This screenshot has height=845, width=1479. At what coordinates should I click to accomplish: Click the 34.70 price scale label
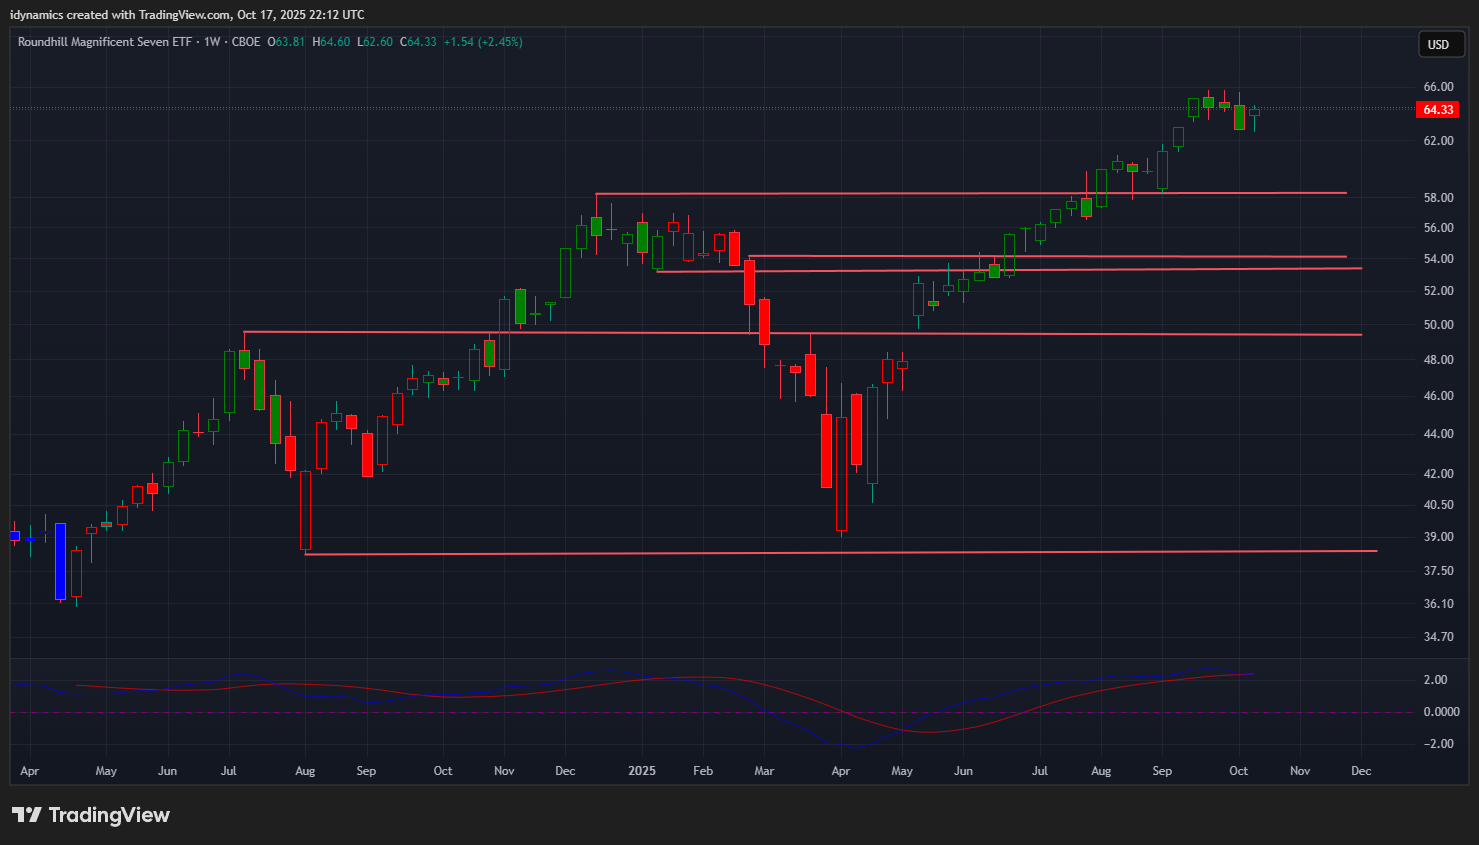click(x=1438, y=637)
